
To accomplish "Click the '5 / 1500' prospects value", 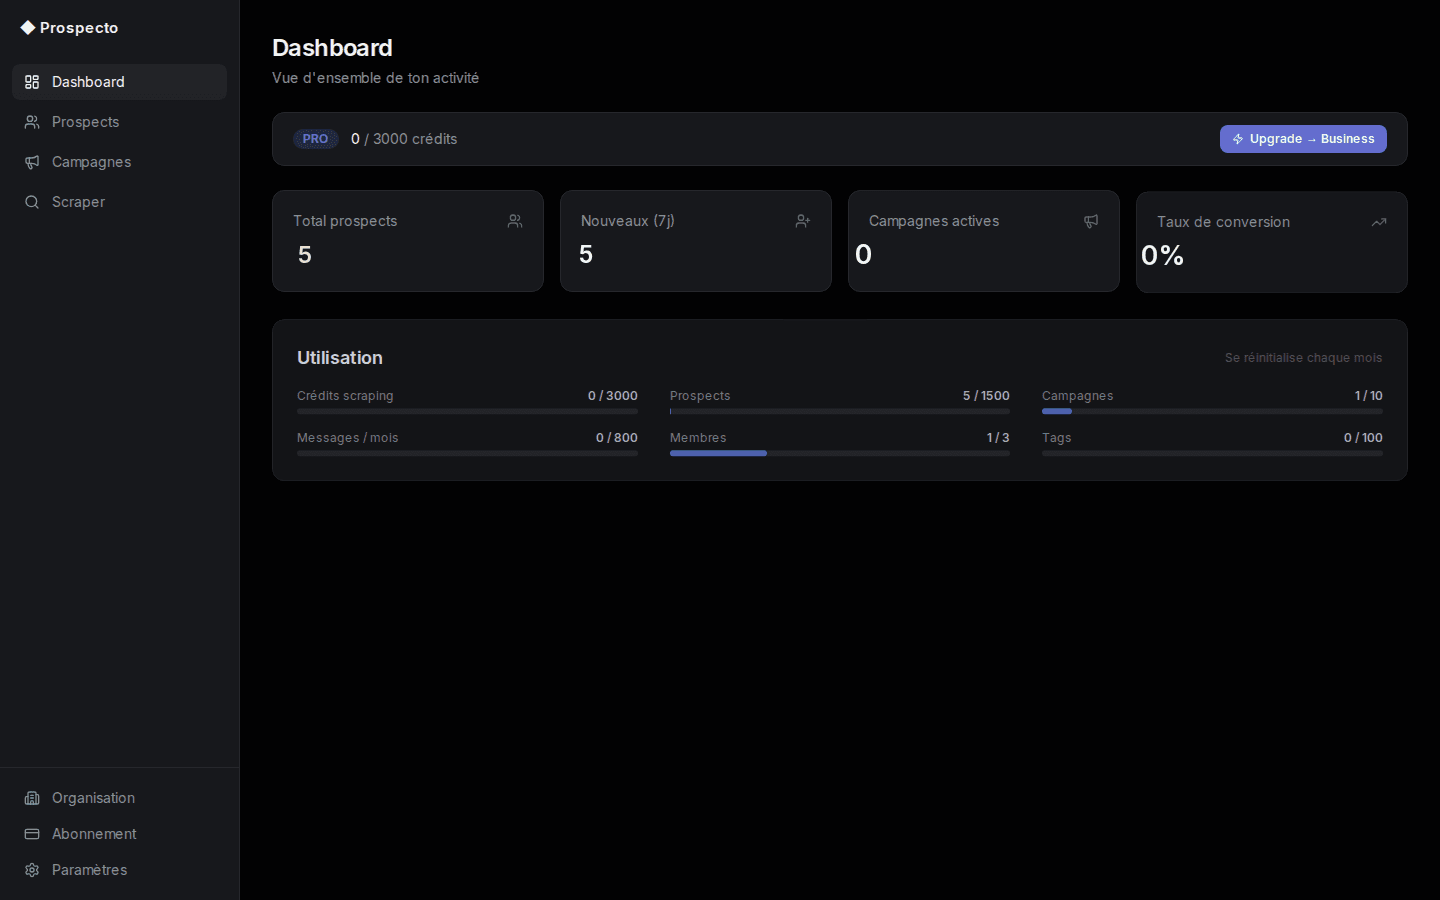I will pos(986,396).
